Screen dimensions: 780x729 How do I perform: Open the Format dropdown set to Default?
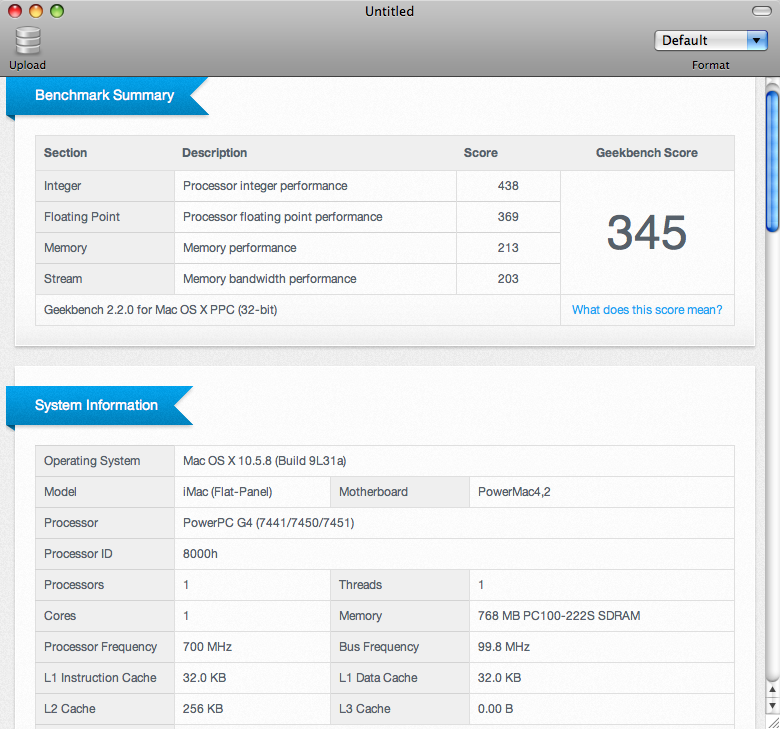click(x=701, y=40)
